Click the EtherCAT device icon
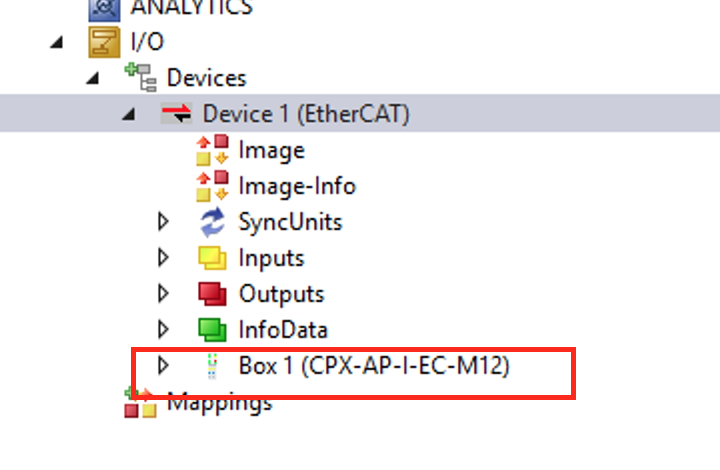This screenshot has height=470, width=720. tap(176, 113)
